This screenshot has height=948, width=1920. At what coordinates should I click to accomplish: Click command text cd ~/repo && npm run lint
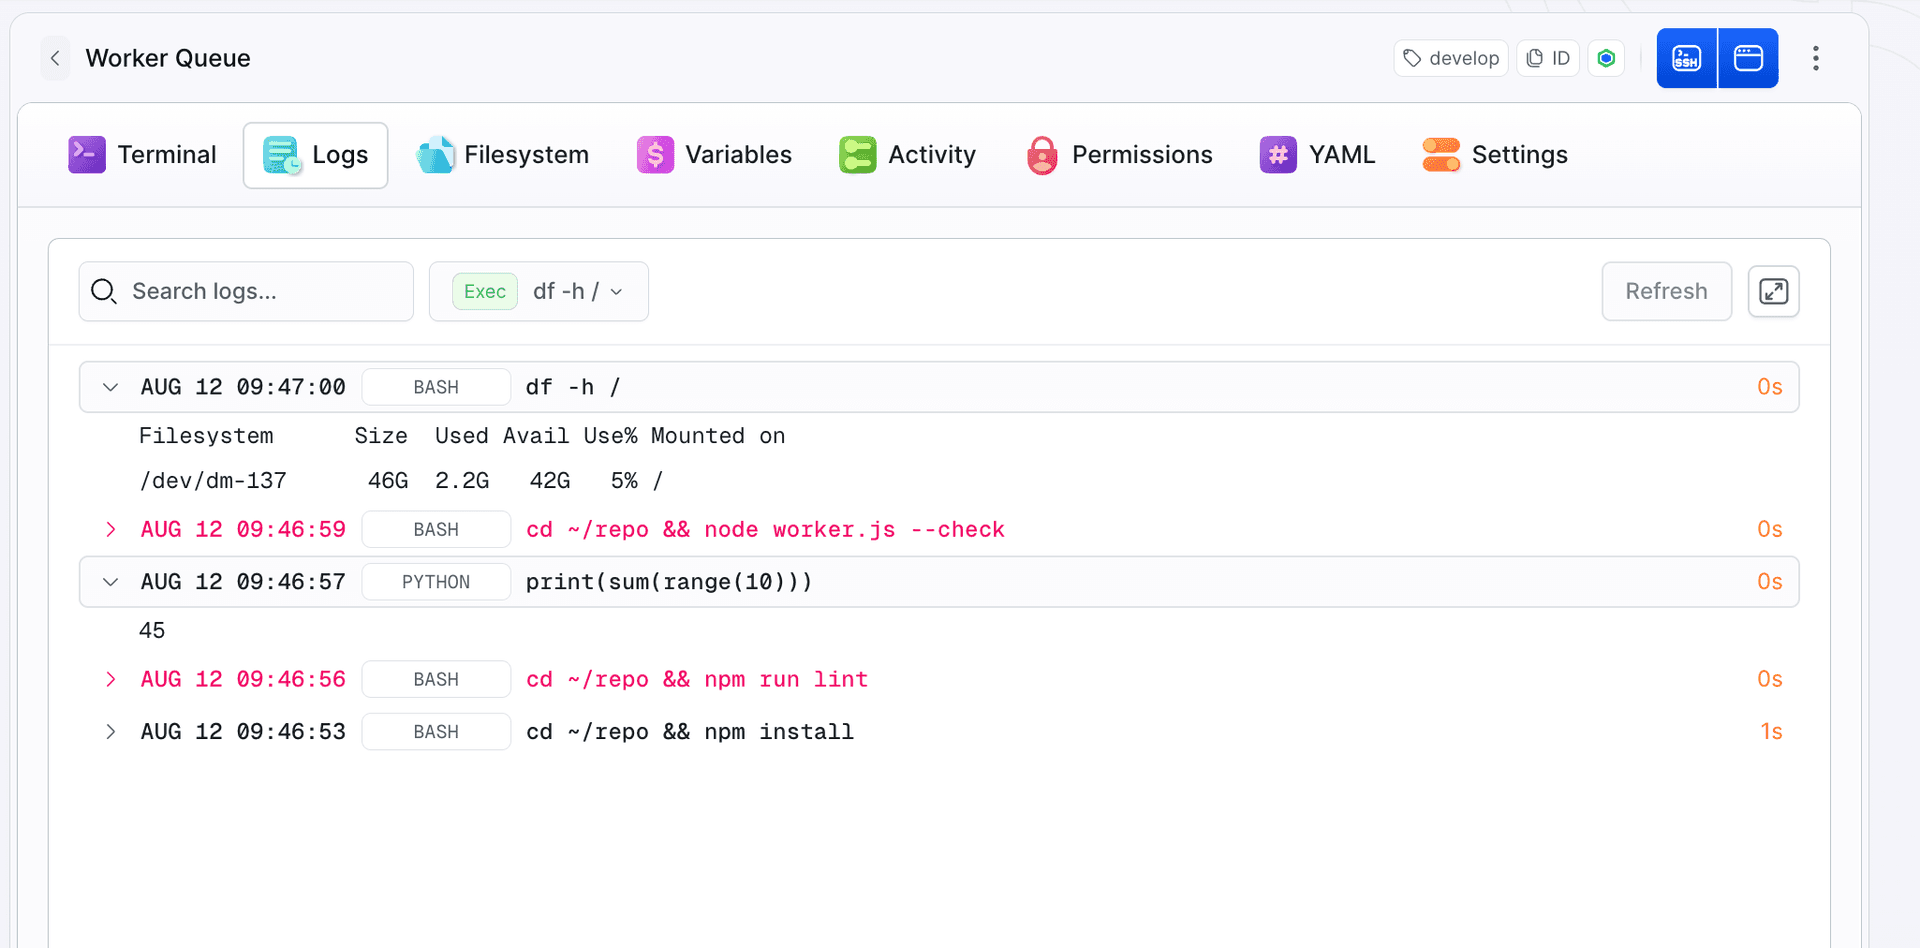pyautogui.click(x=697, y=679)
